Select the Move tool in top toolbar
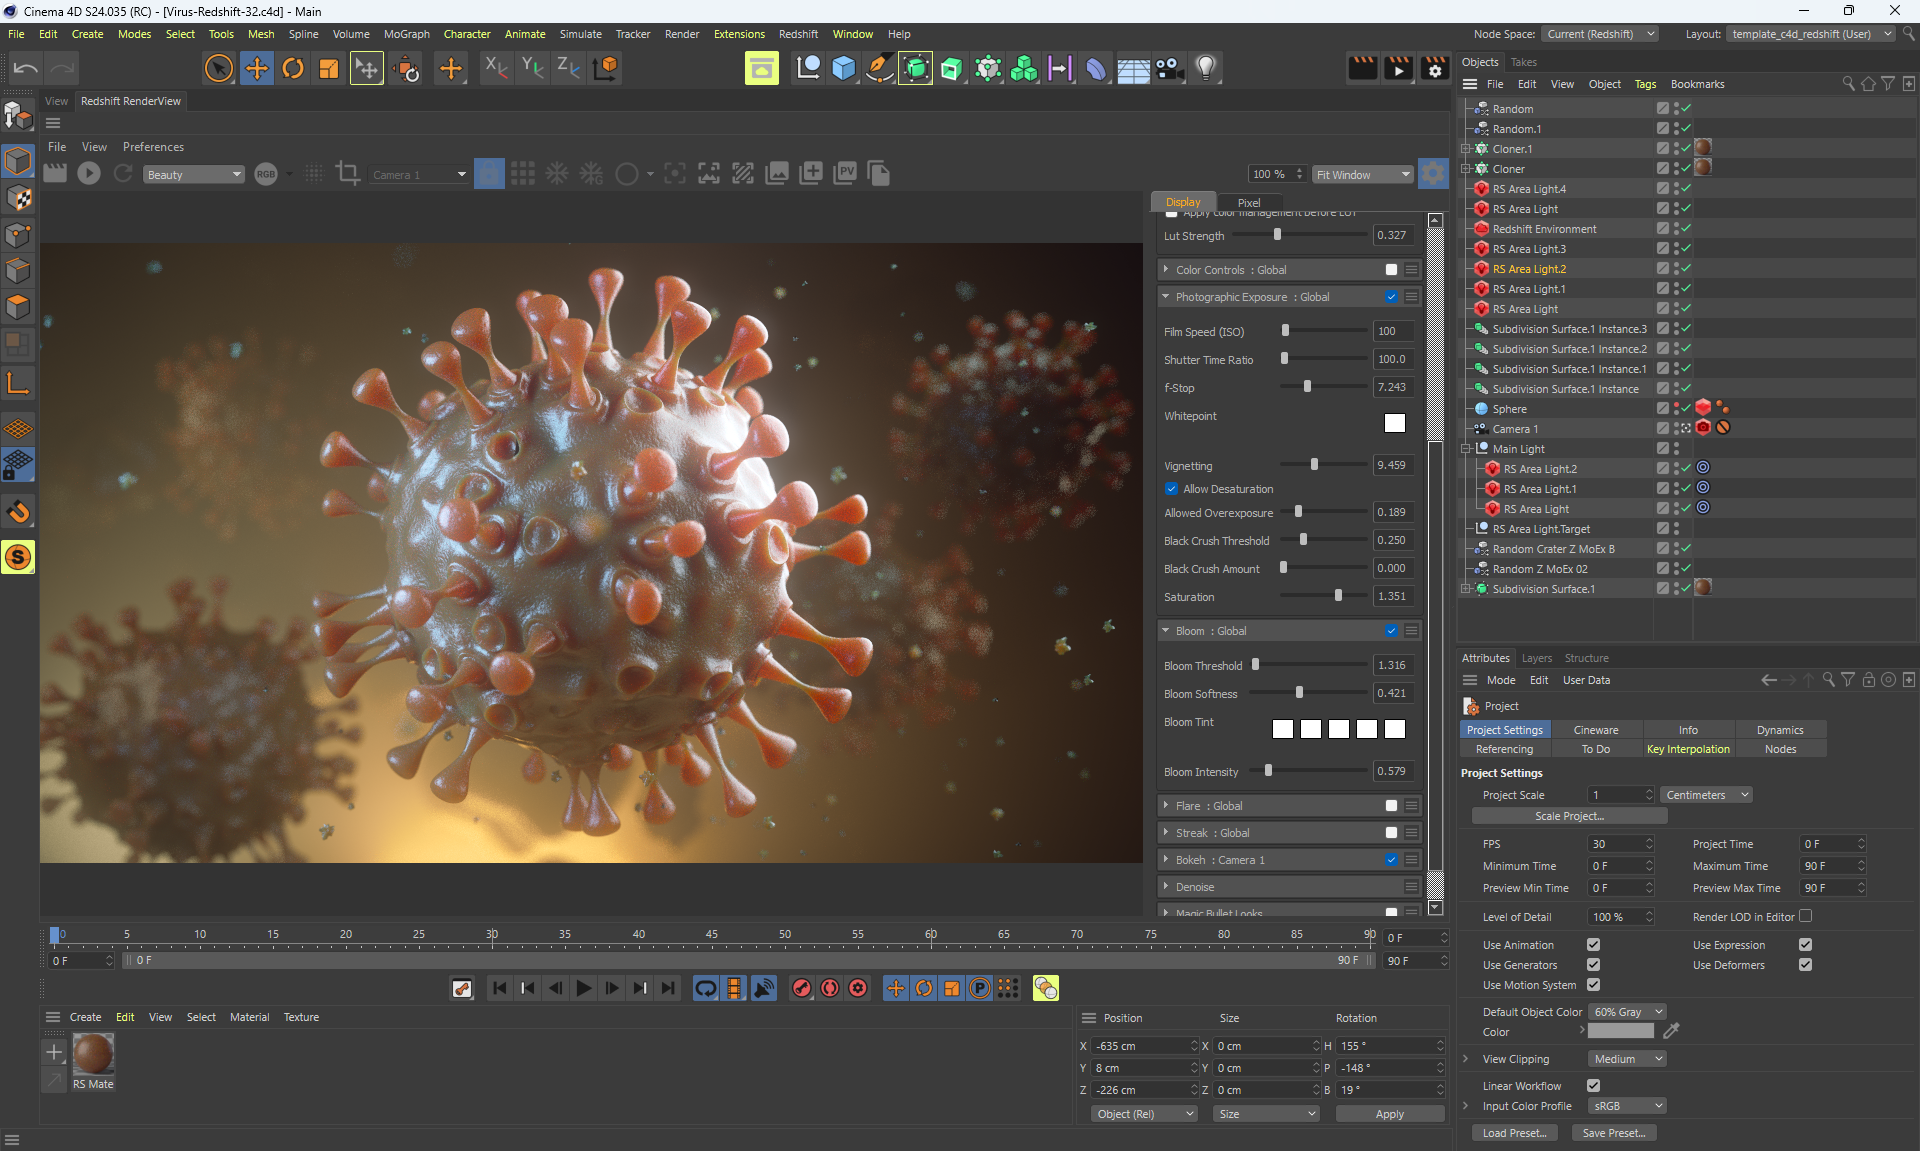The image size is (1920, 1151). (256, 68)
